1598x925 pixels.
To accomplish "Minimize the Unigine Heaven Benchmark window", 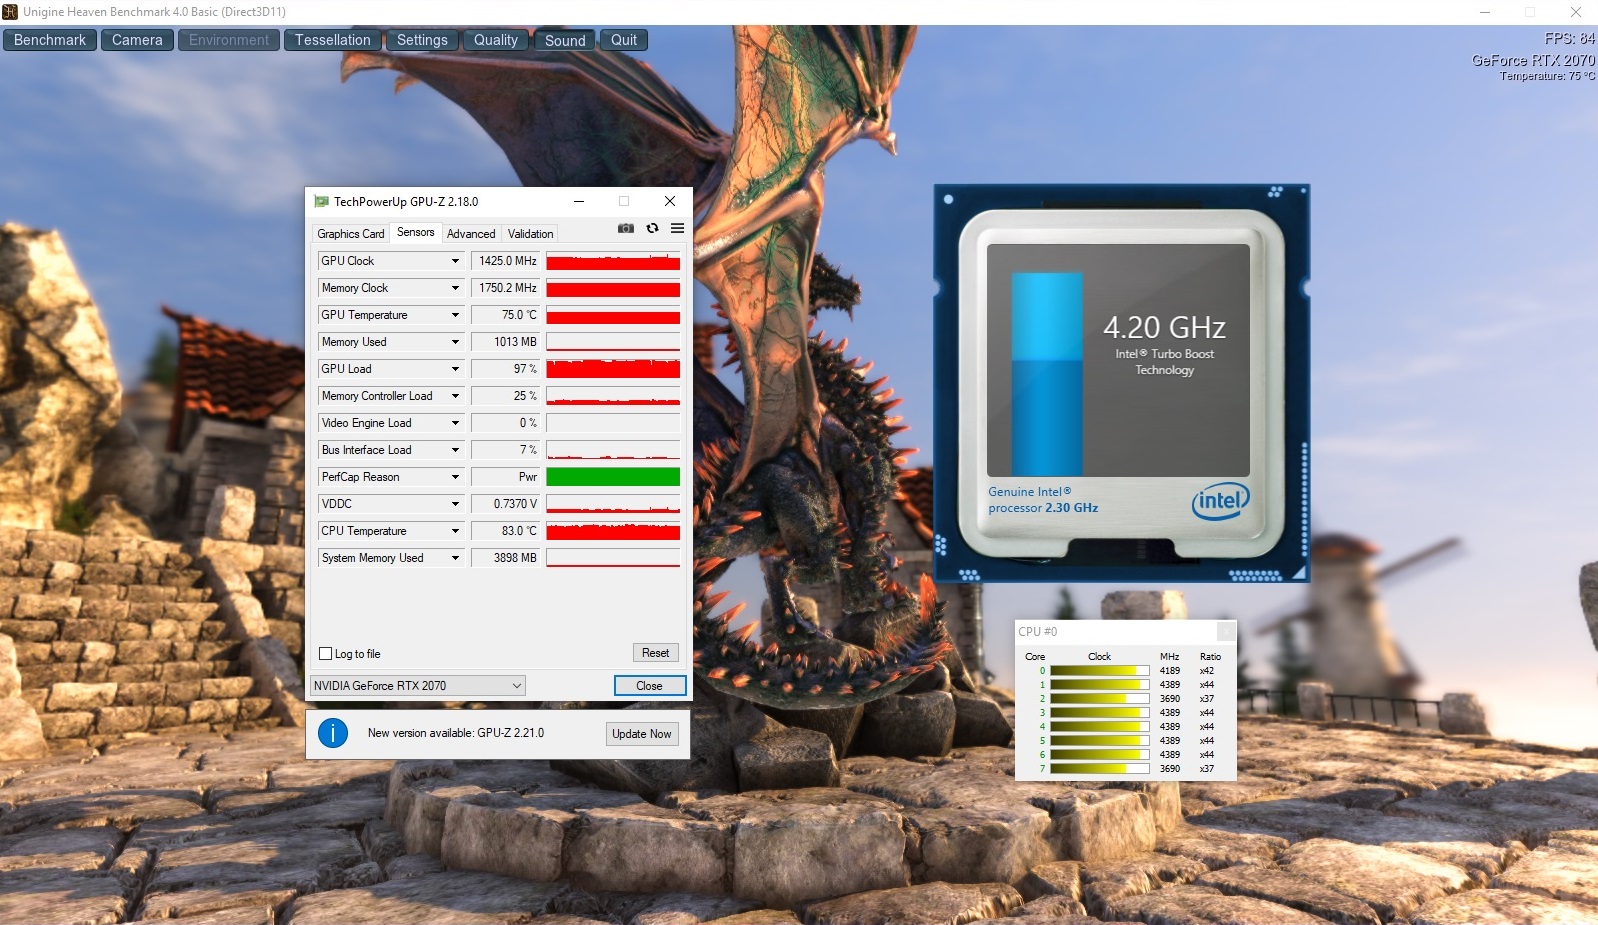I will click(x=1485, y=12).
